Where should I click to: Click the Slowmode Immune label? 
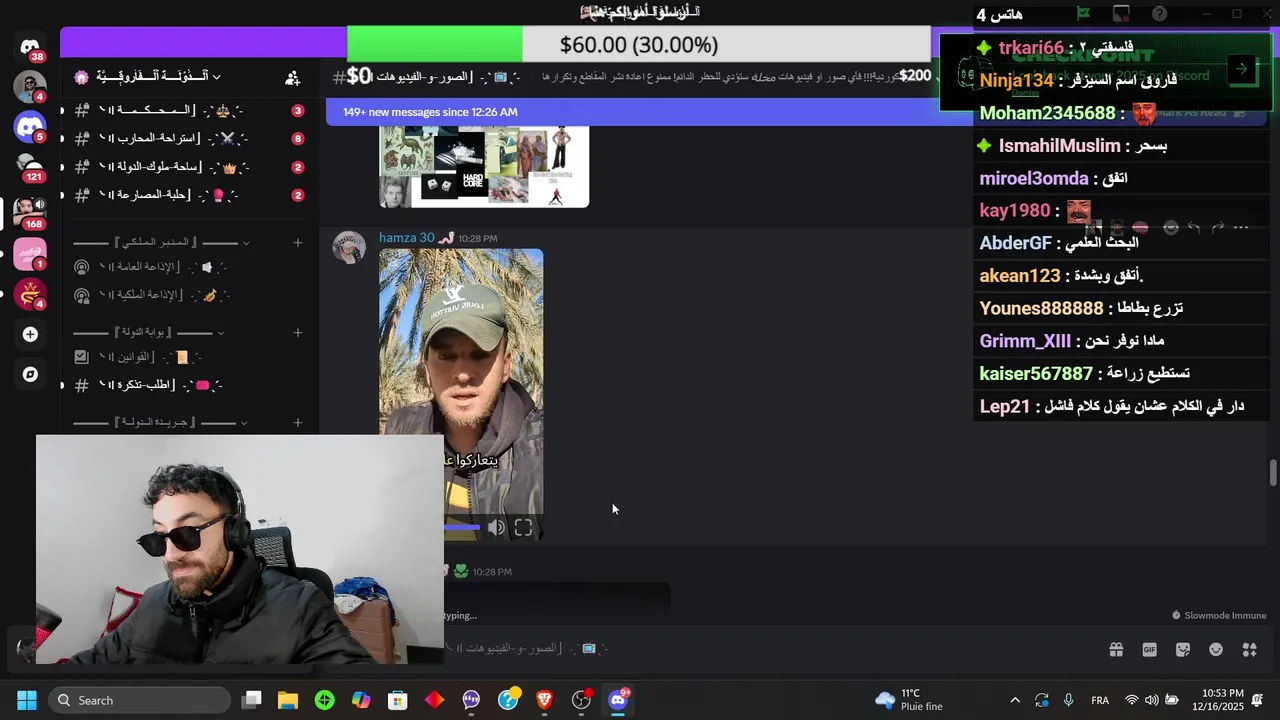(1219, 616)
